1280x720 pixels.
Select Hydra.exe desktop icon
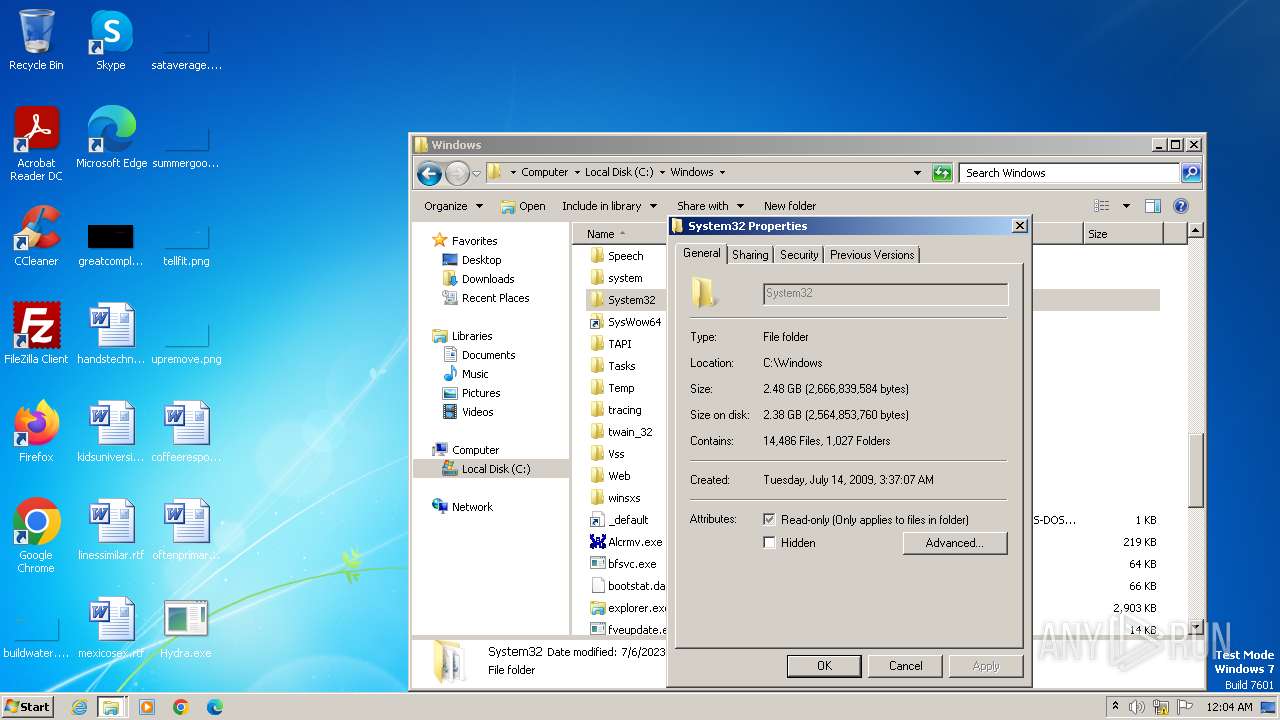186,630
